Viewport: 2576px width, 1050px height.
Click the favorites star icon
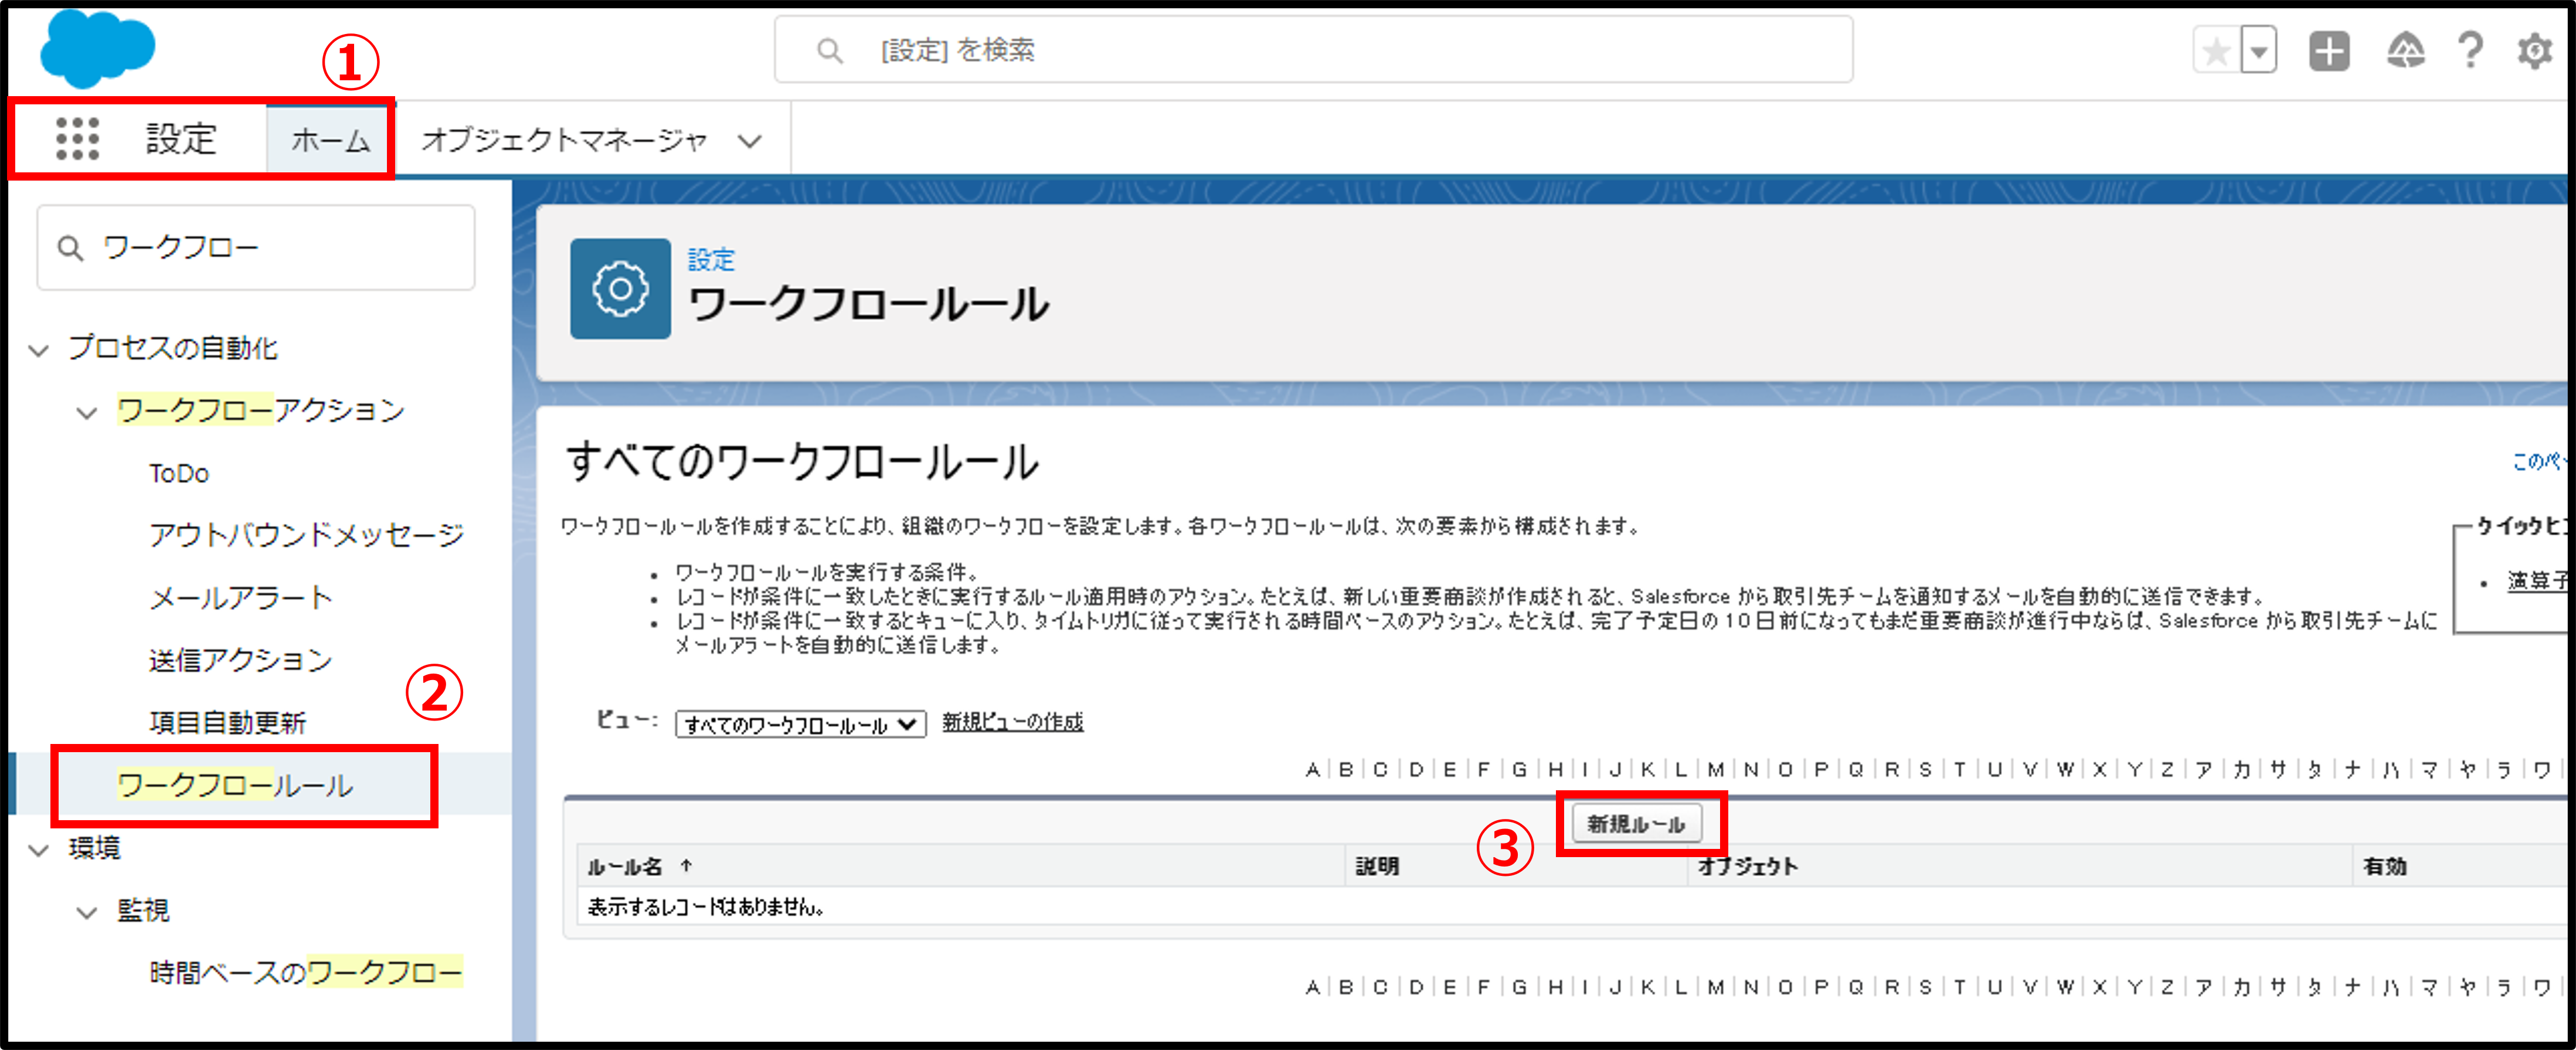click(2216, 51)
